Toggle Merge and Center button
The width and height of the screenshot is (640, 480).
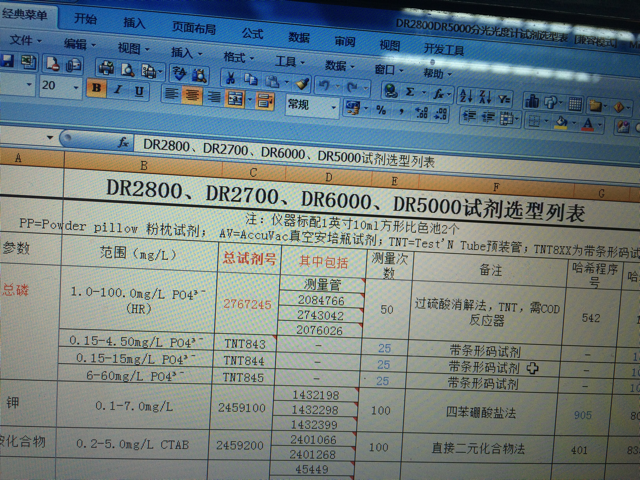pyautogui.click(x=235, y=100)
